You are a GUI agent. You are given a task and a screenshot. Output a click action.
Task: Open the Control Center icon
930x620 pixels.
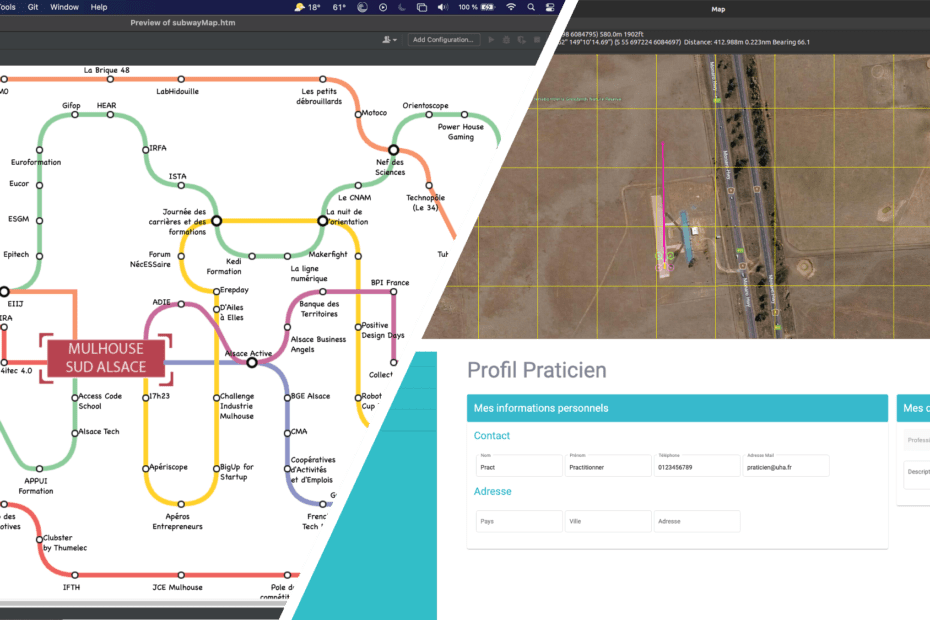550,7
